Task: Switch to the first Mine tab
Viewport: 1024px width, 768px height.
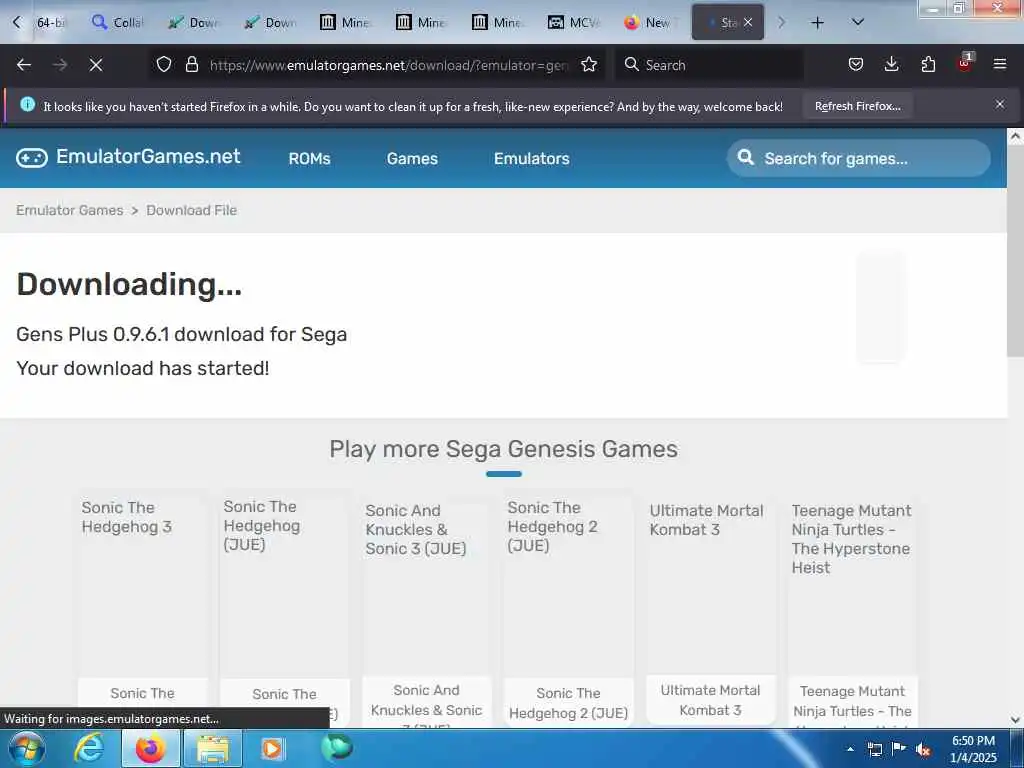Action: pyautogui.click(x=345, y=23)
